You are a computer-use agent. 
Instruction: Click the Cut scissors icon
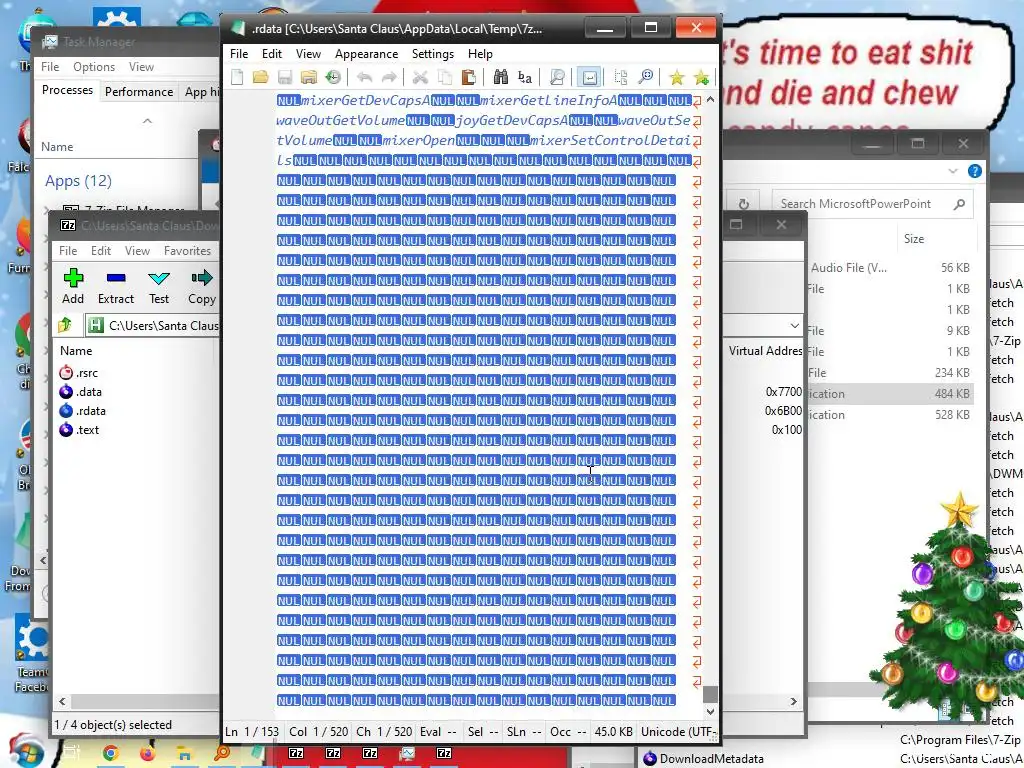click(x=420, y=78)
